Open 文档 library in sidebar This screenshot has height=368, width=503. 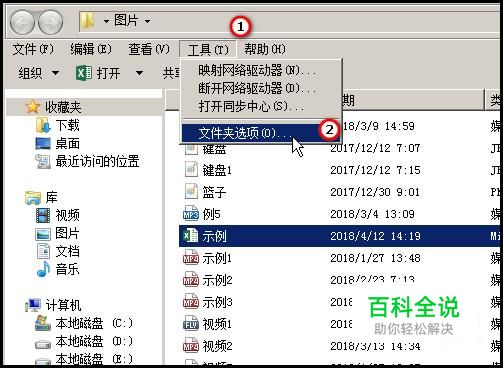(68, 251)
